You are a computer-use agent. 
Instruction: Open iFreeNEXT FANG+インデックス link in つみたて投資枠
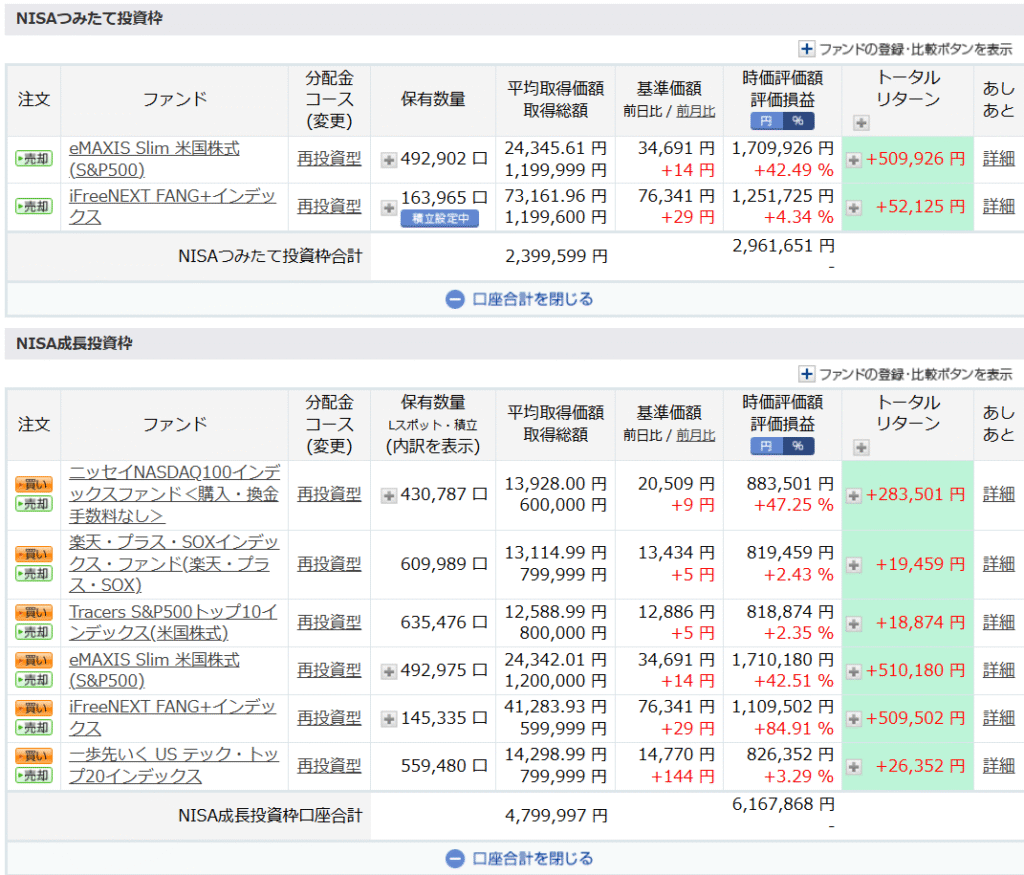click(172, 206)
